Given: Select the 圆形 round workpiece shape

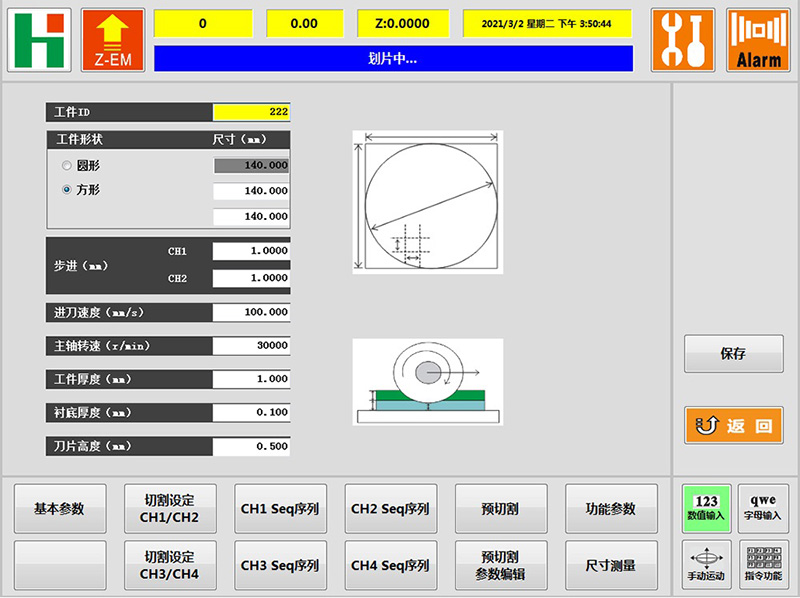Looking at the screenshot, I should point(67,165).
